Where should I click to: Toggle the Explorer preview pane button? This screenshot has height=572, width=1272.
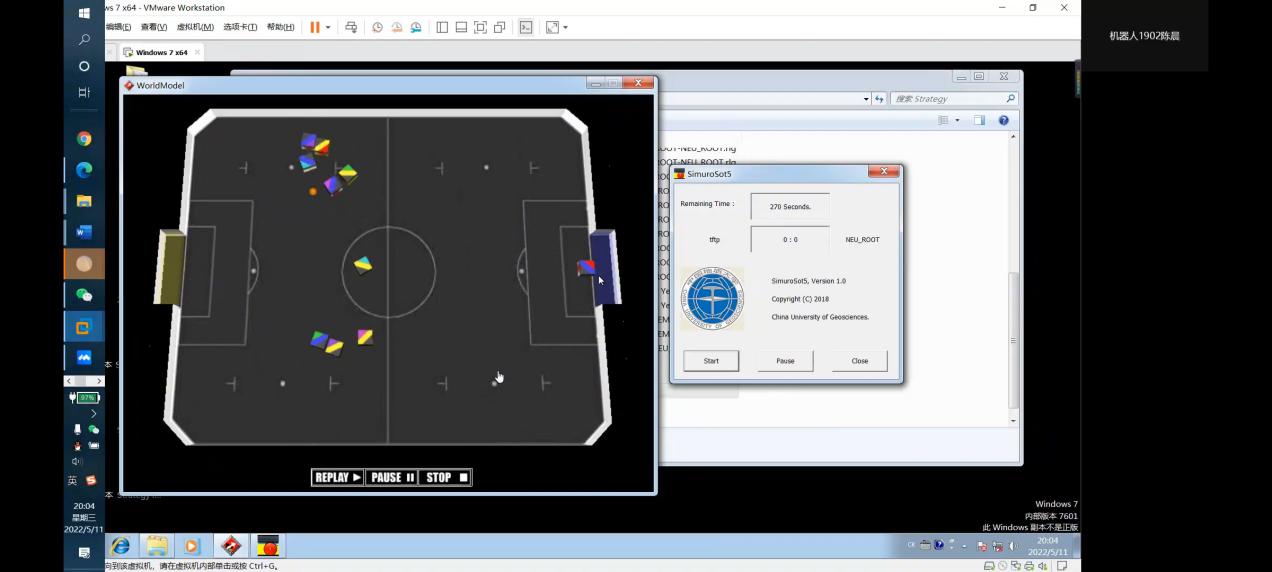click(979, 120)
